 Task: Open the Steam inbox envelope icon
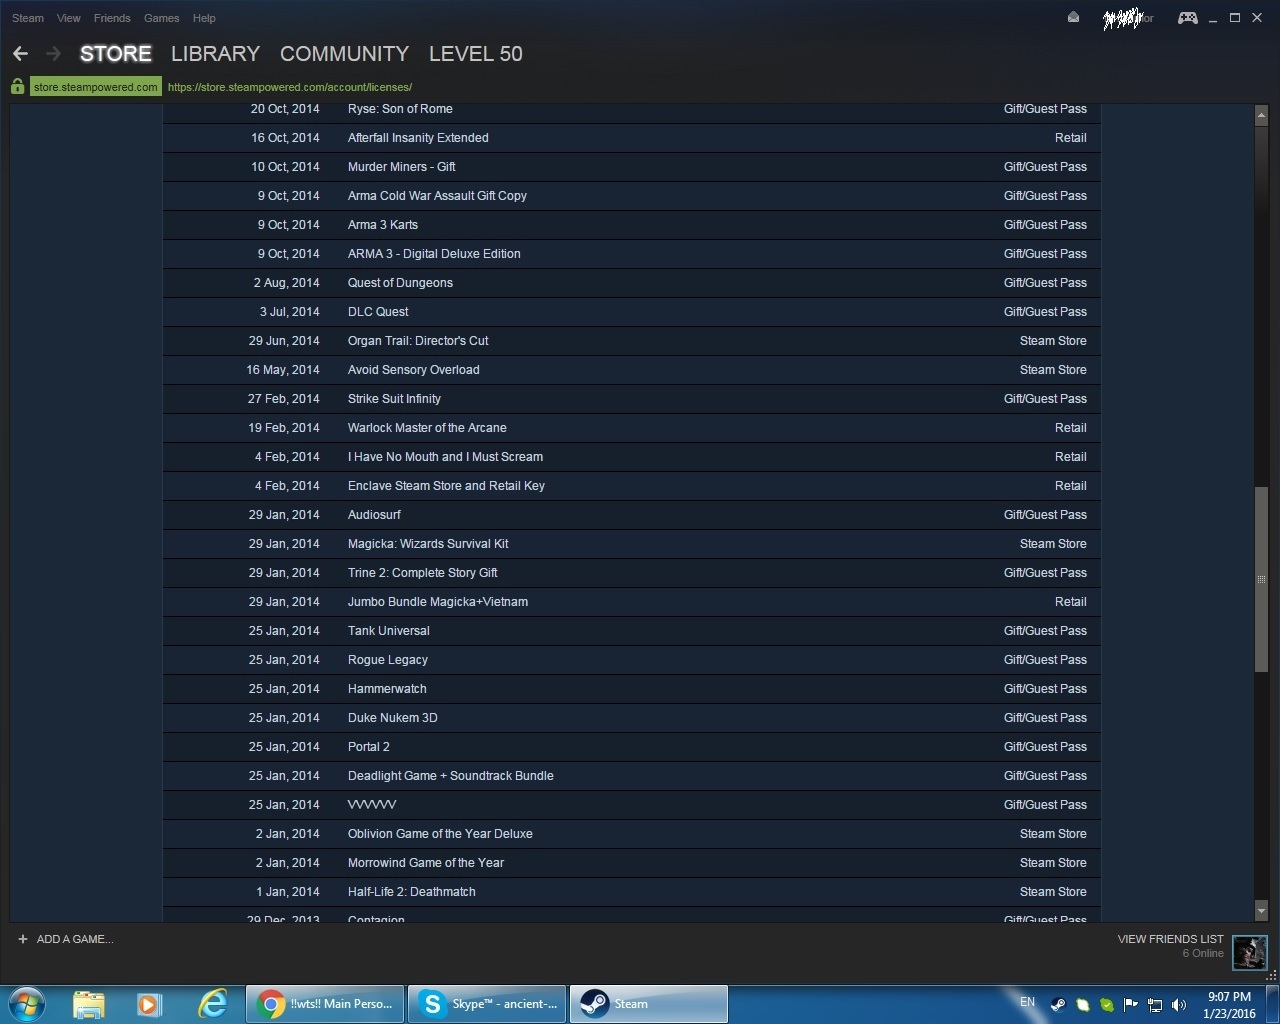1073,17
